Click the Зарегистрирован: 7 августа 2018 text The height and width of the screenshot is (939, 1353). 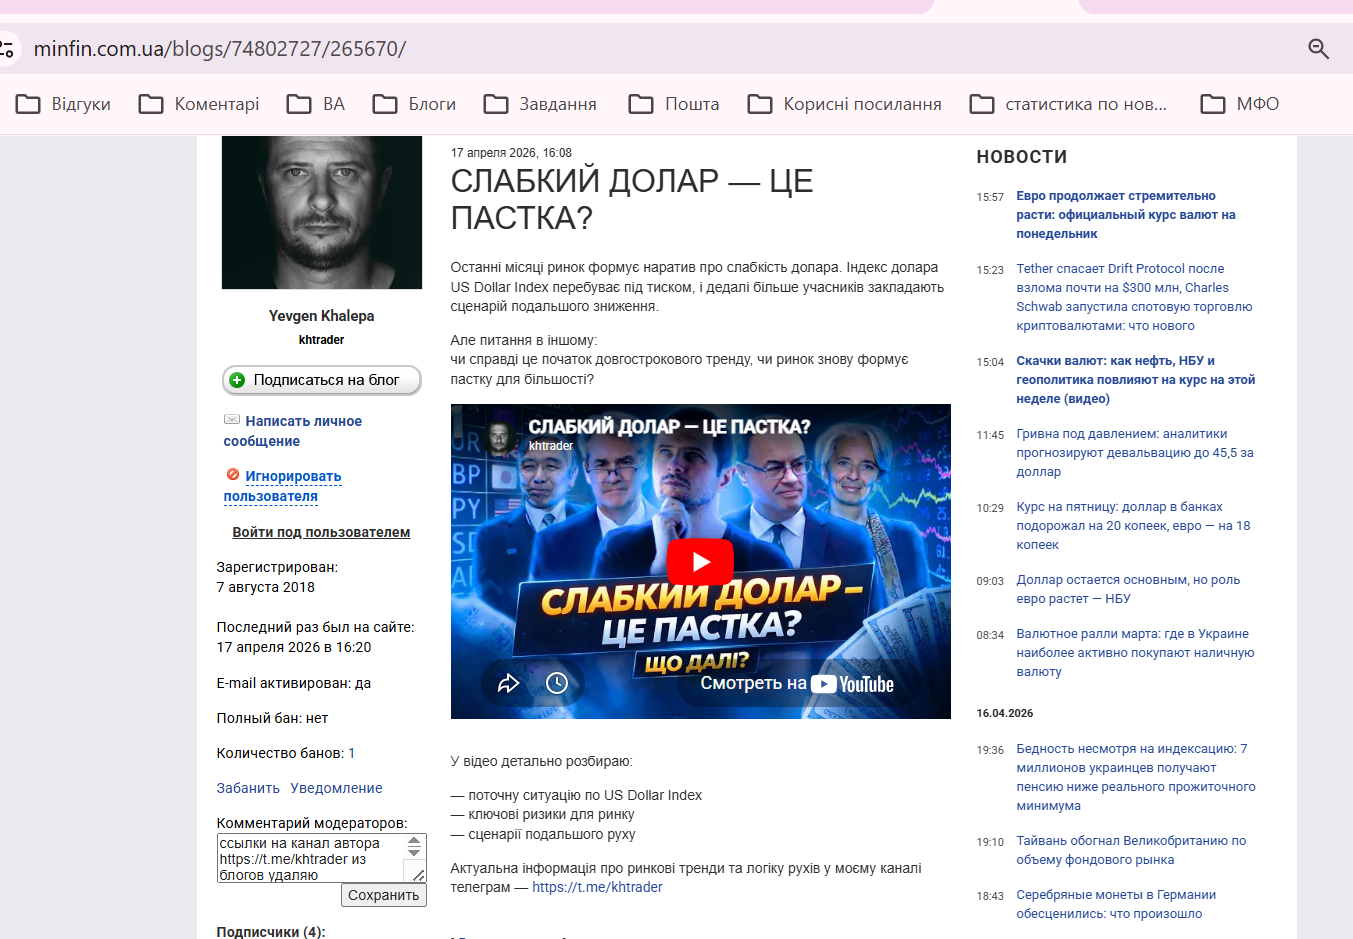[x=277, y=577]
